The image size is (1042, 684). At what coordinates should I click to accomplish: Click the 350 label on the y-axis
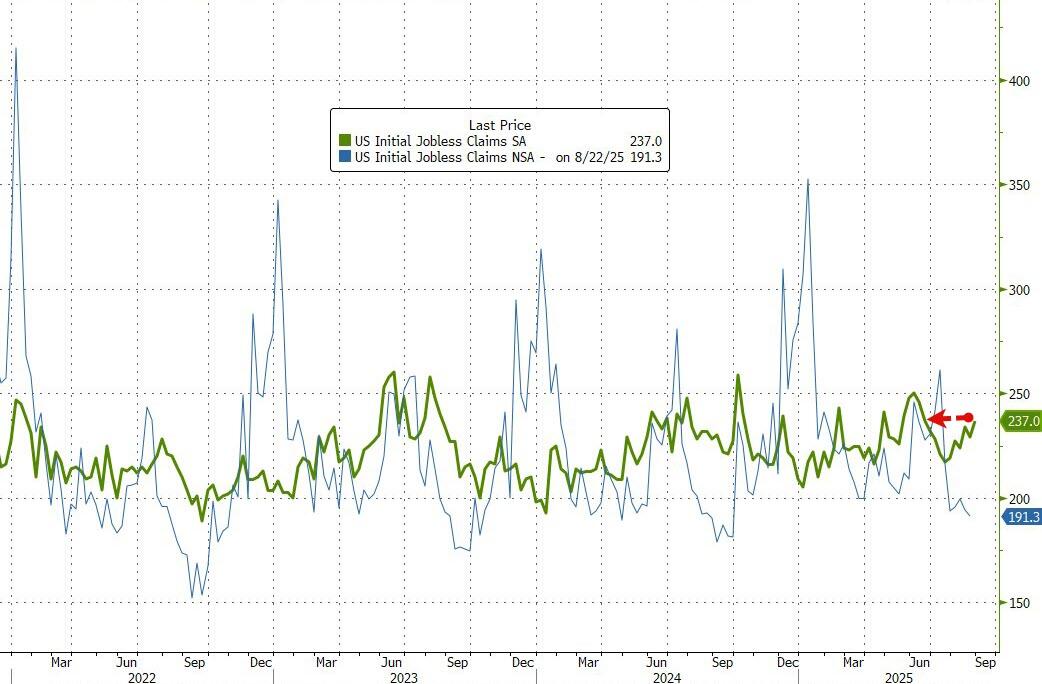point(1018,186)
